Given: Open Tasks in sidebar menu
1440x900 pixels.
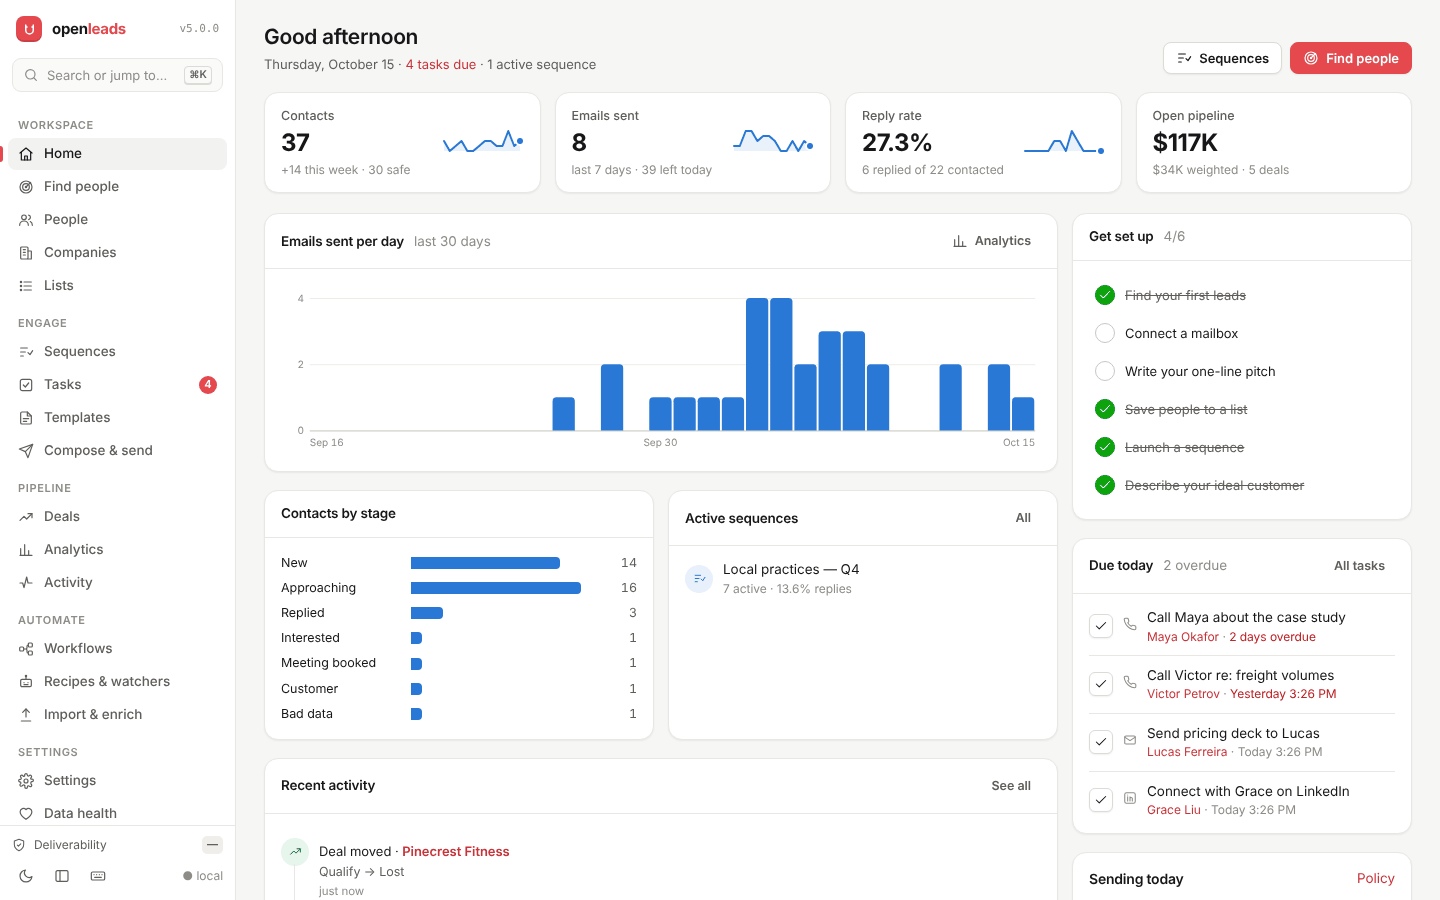Looking at the screenshot, I should coord(118,385).
